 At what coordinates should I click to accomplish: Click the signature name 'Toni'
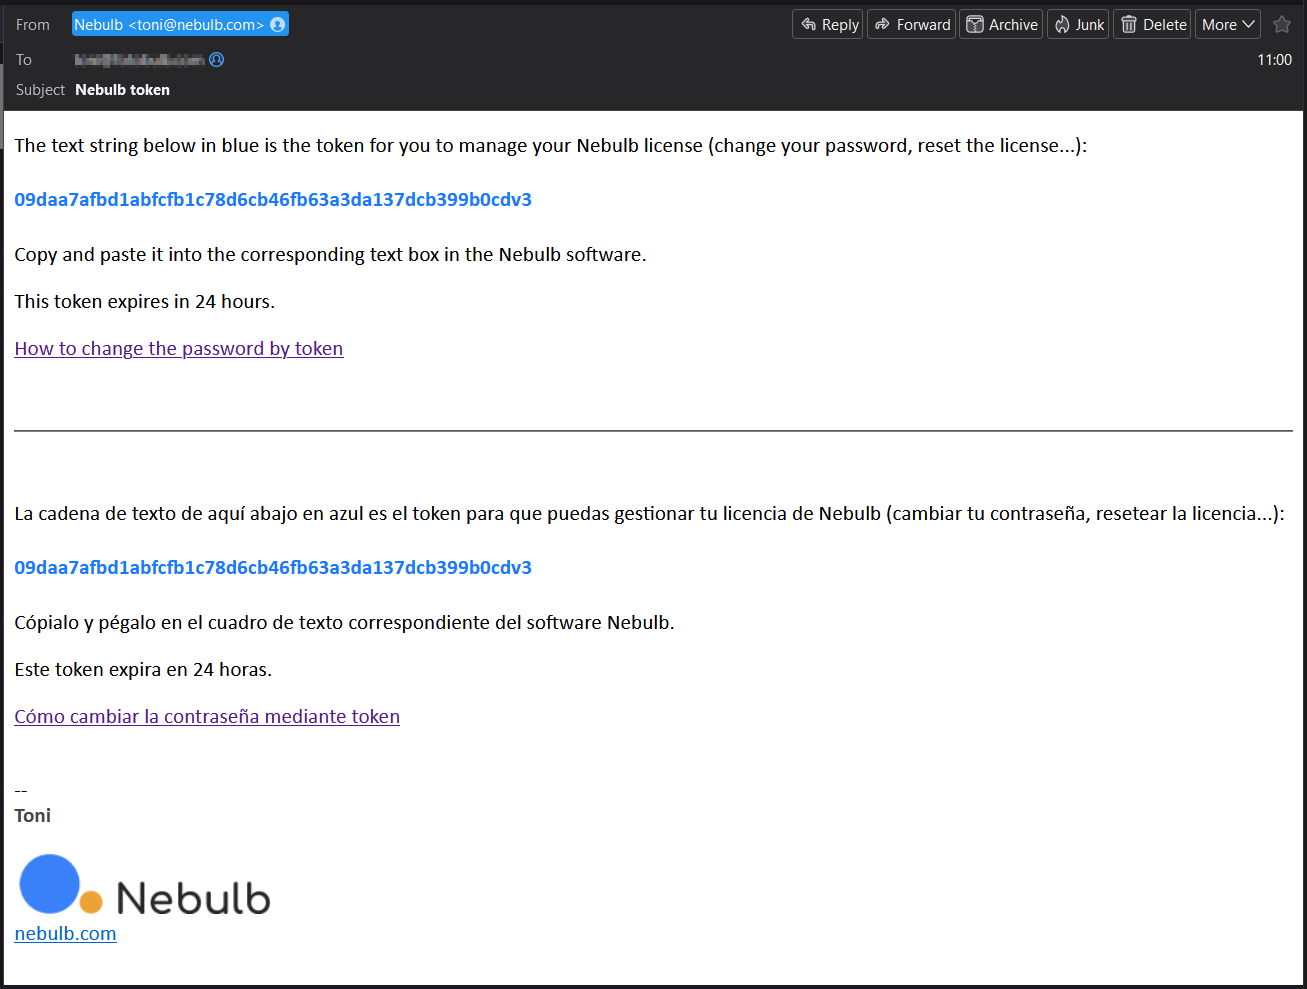pyautogui.click(x=32, y=815)
